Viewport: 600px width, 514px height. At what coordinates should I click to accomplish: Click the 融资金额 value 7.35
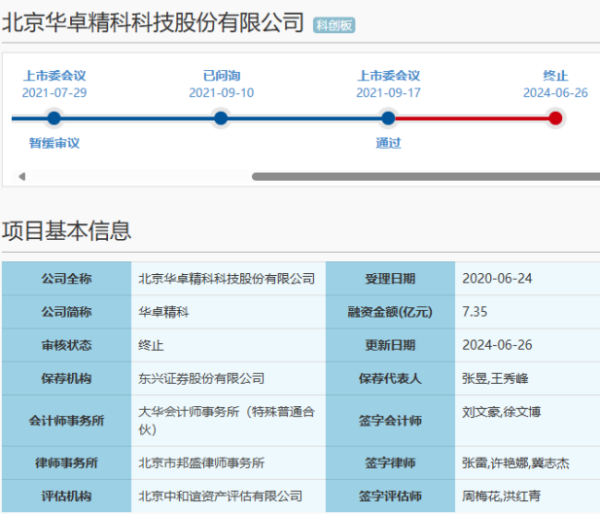coord(474,312)
